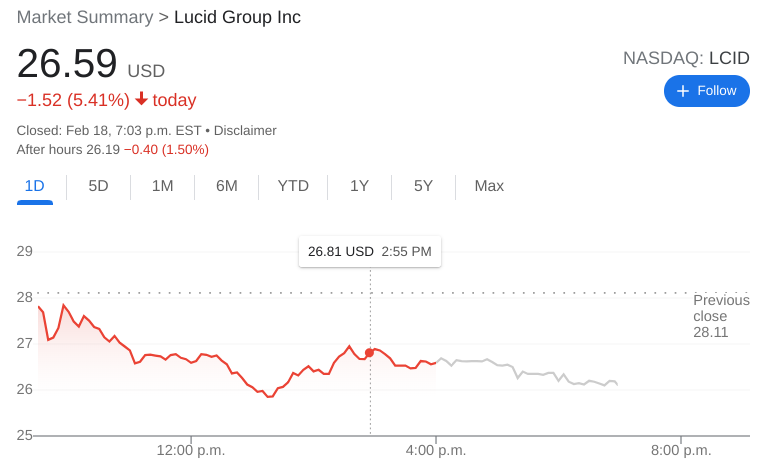Switch to the 5D chart view
Viewport: 776px width, 473px height.
(98, 186)
